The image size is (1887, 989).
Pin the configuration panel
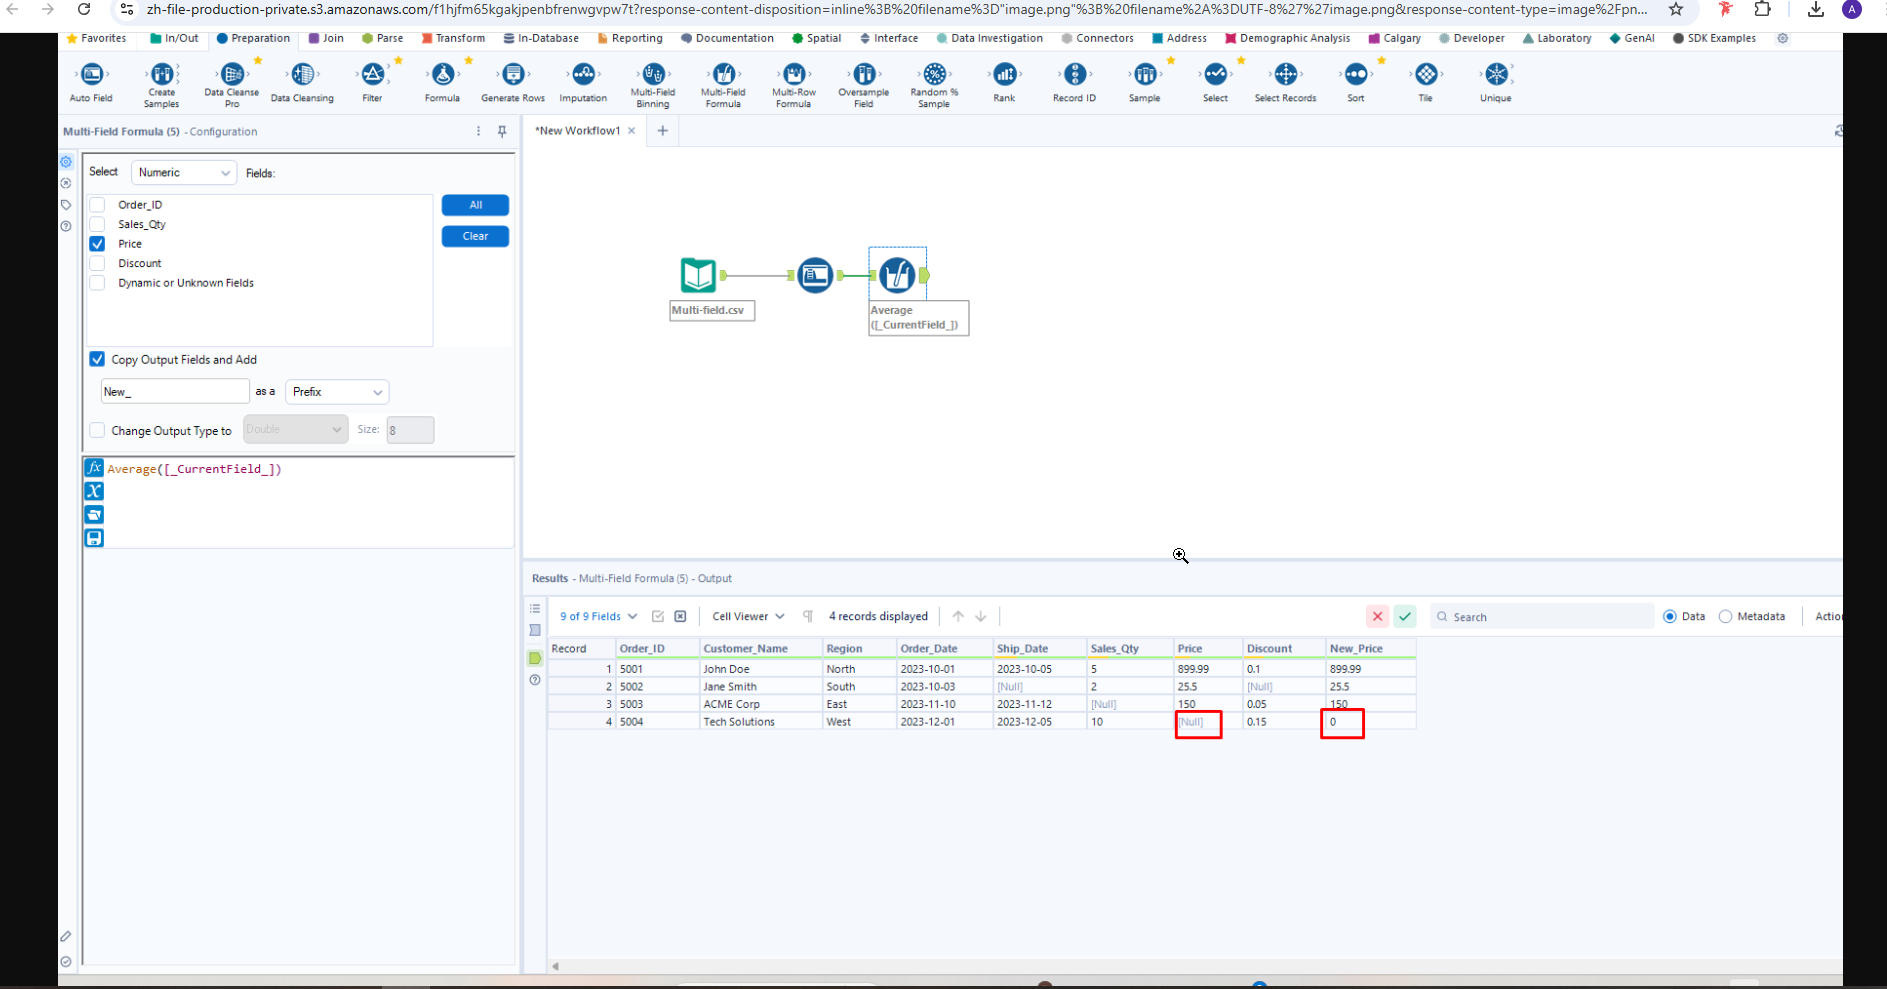point(502,131)
